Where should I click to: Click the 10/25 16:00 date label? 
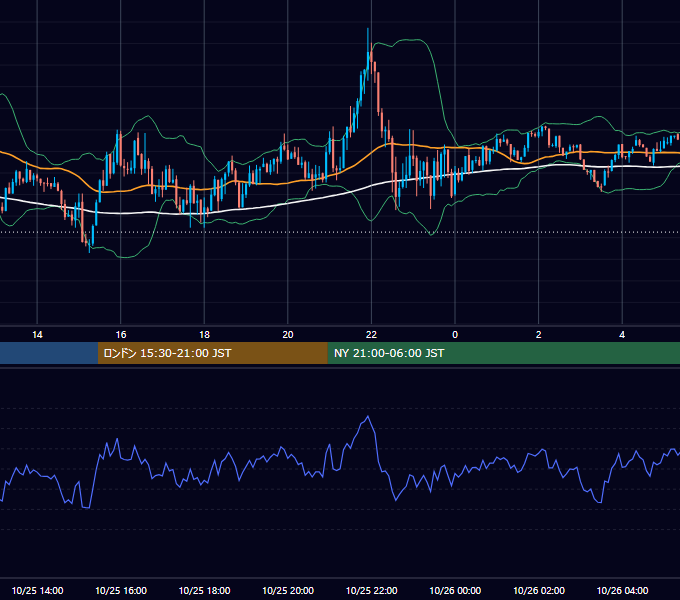click(121, 590)
